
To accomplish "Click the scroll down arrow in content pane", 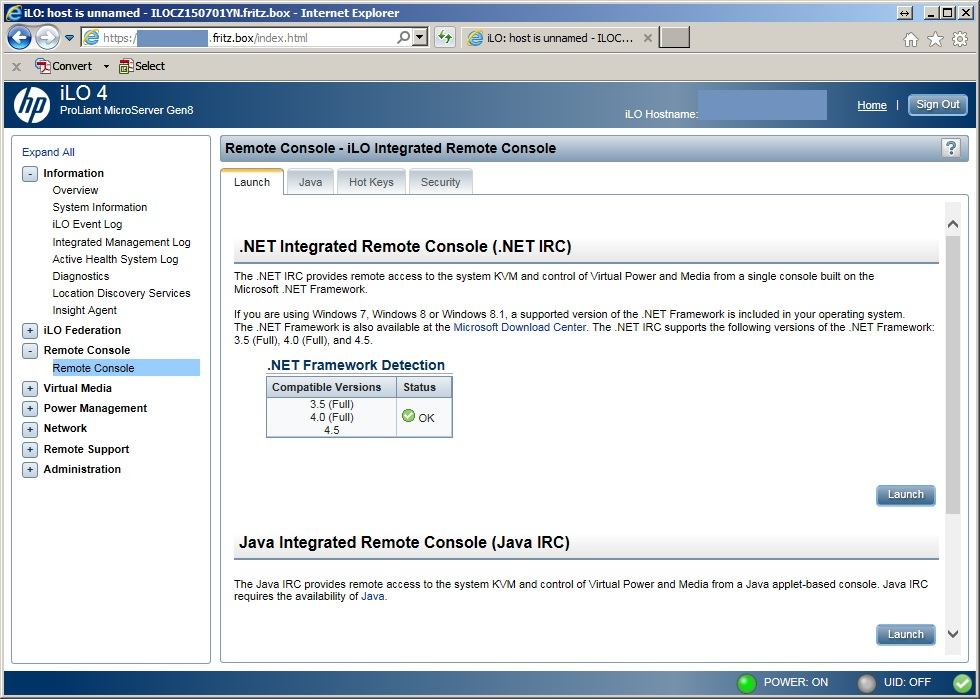I will [x=952, y=634].
